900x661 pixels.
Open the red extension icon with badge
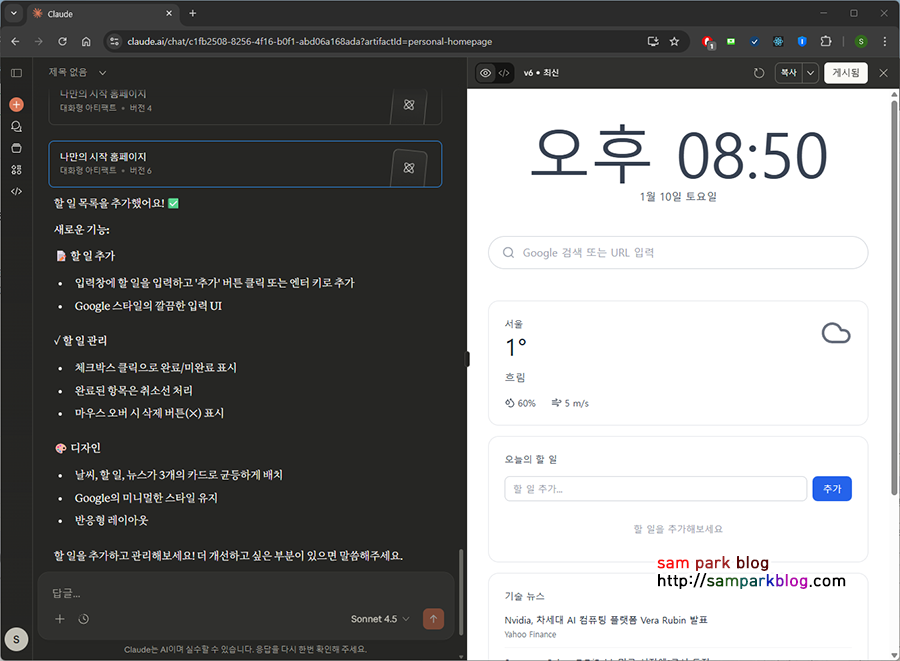[x=708, y=42]
